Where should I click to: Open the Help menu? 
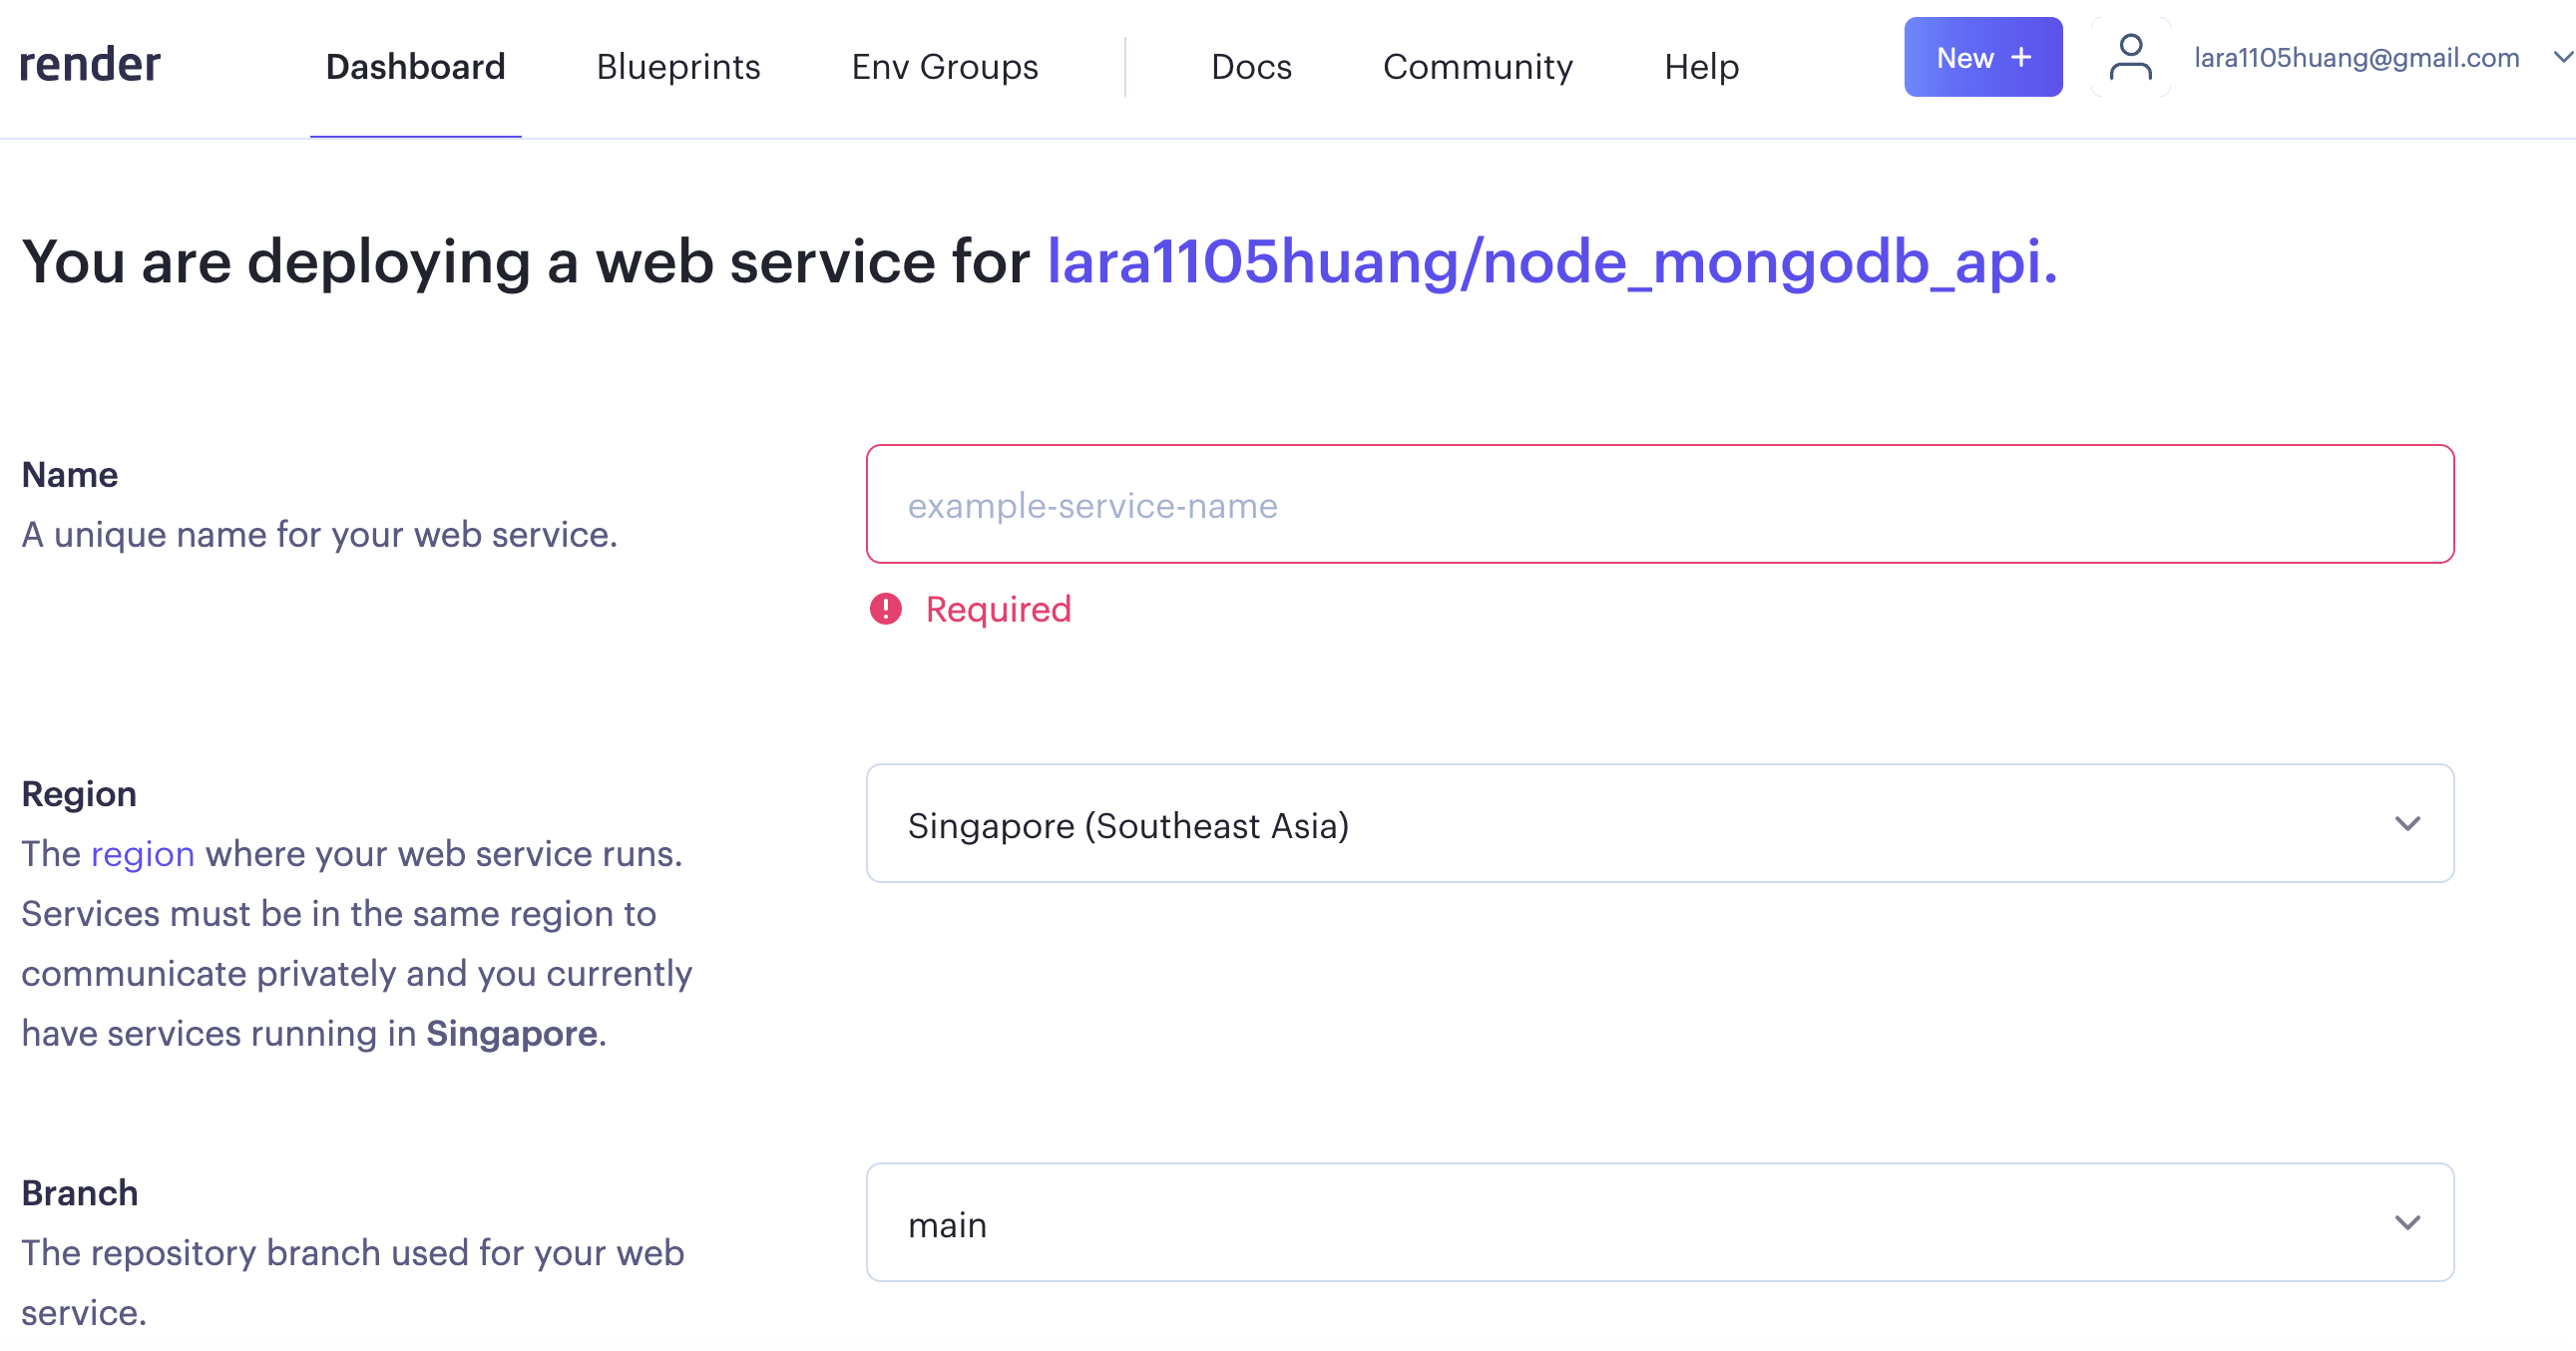1700,66
